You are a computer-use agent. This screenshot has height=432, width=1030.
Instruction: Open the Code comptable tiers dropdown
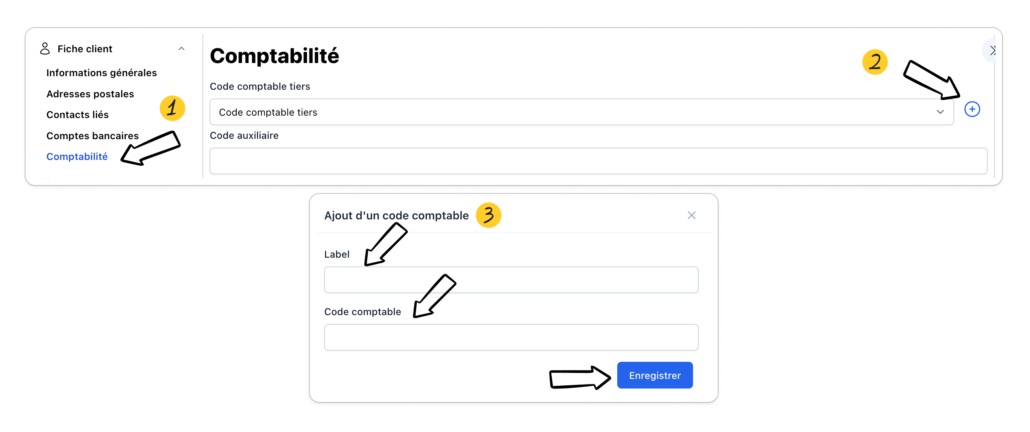[x=580, y=112]
